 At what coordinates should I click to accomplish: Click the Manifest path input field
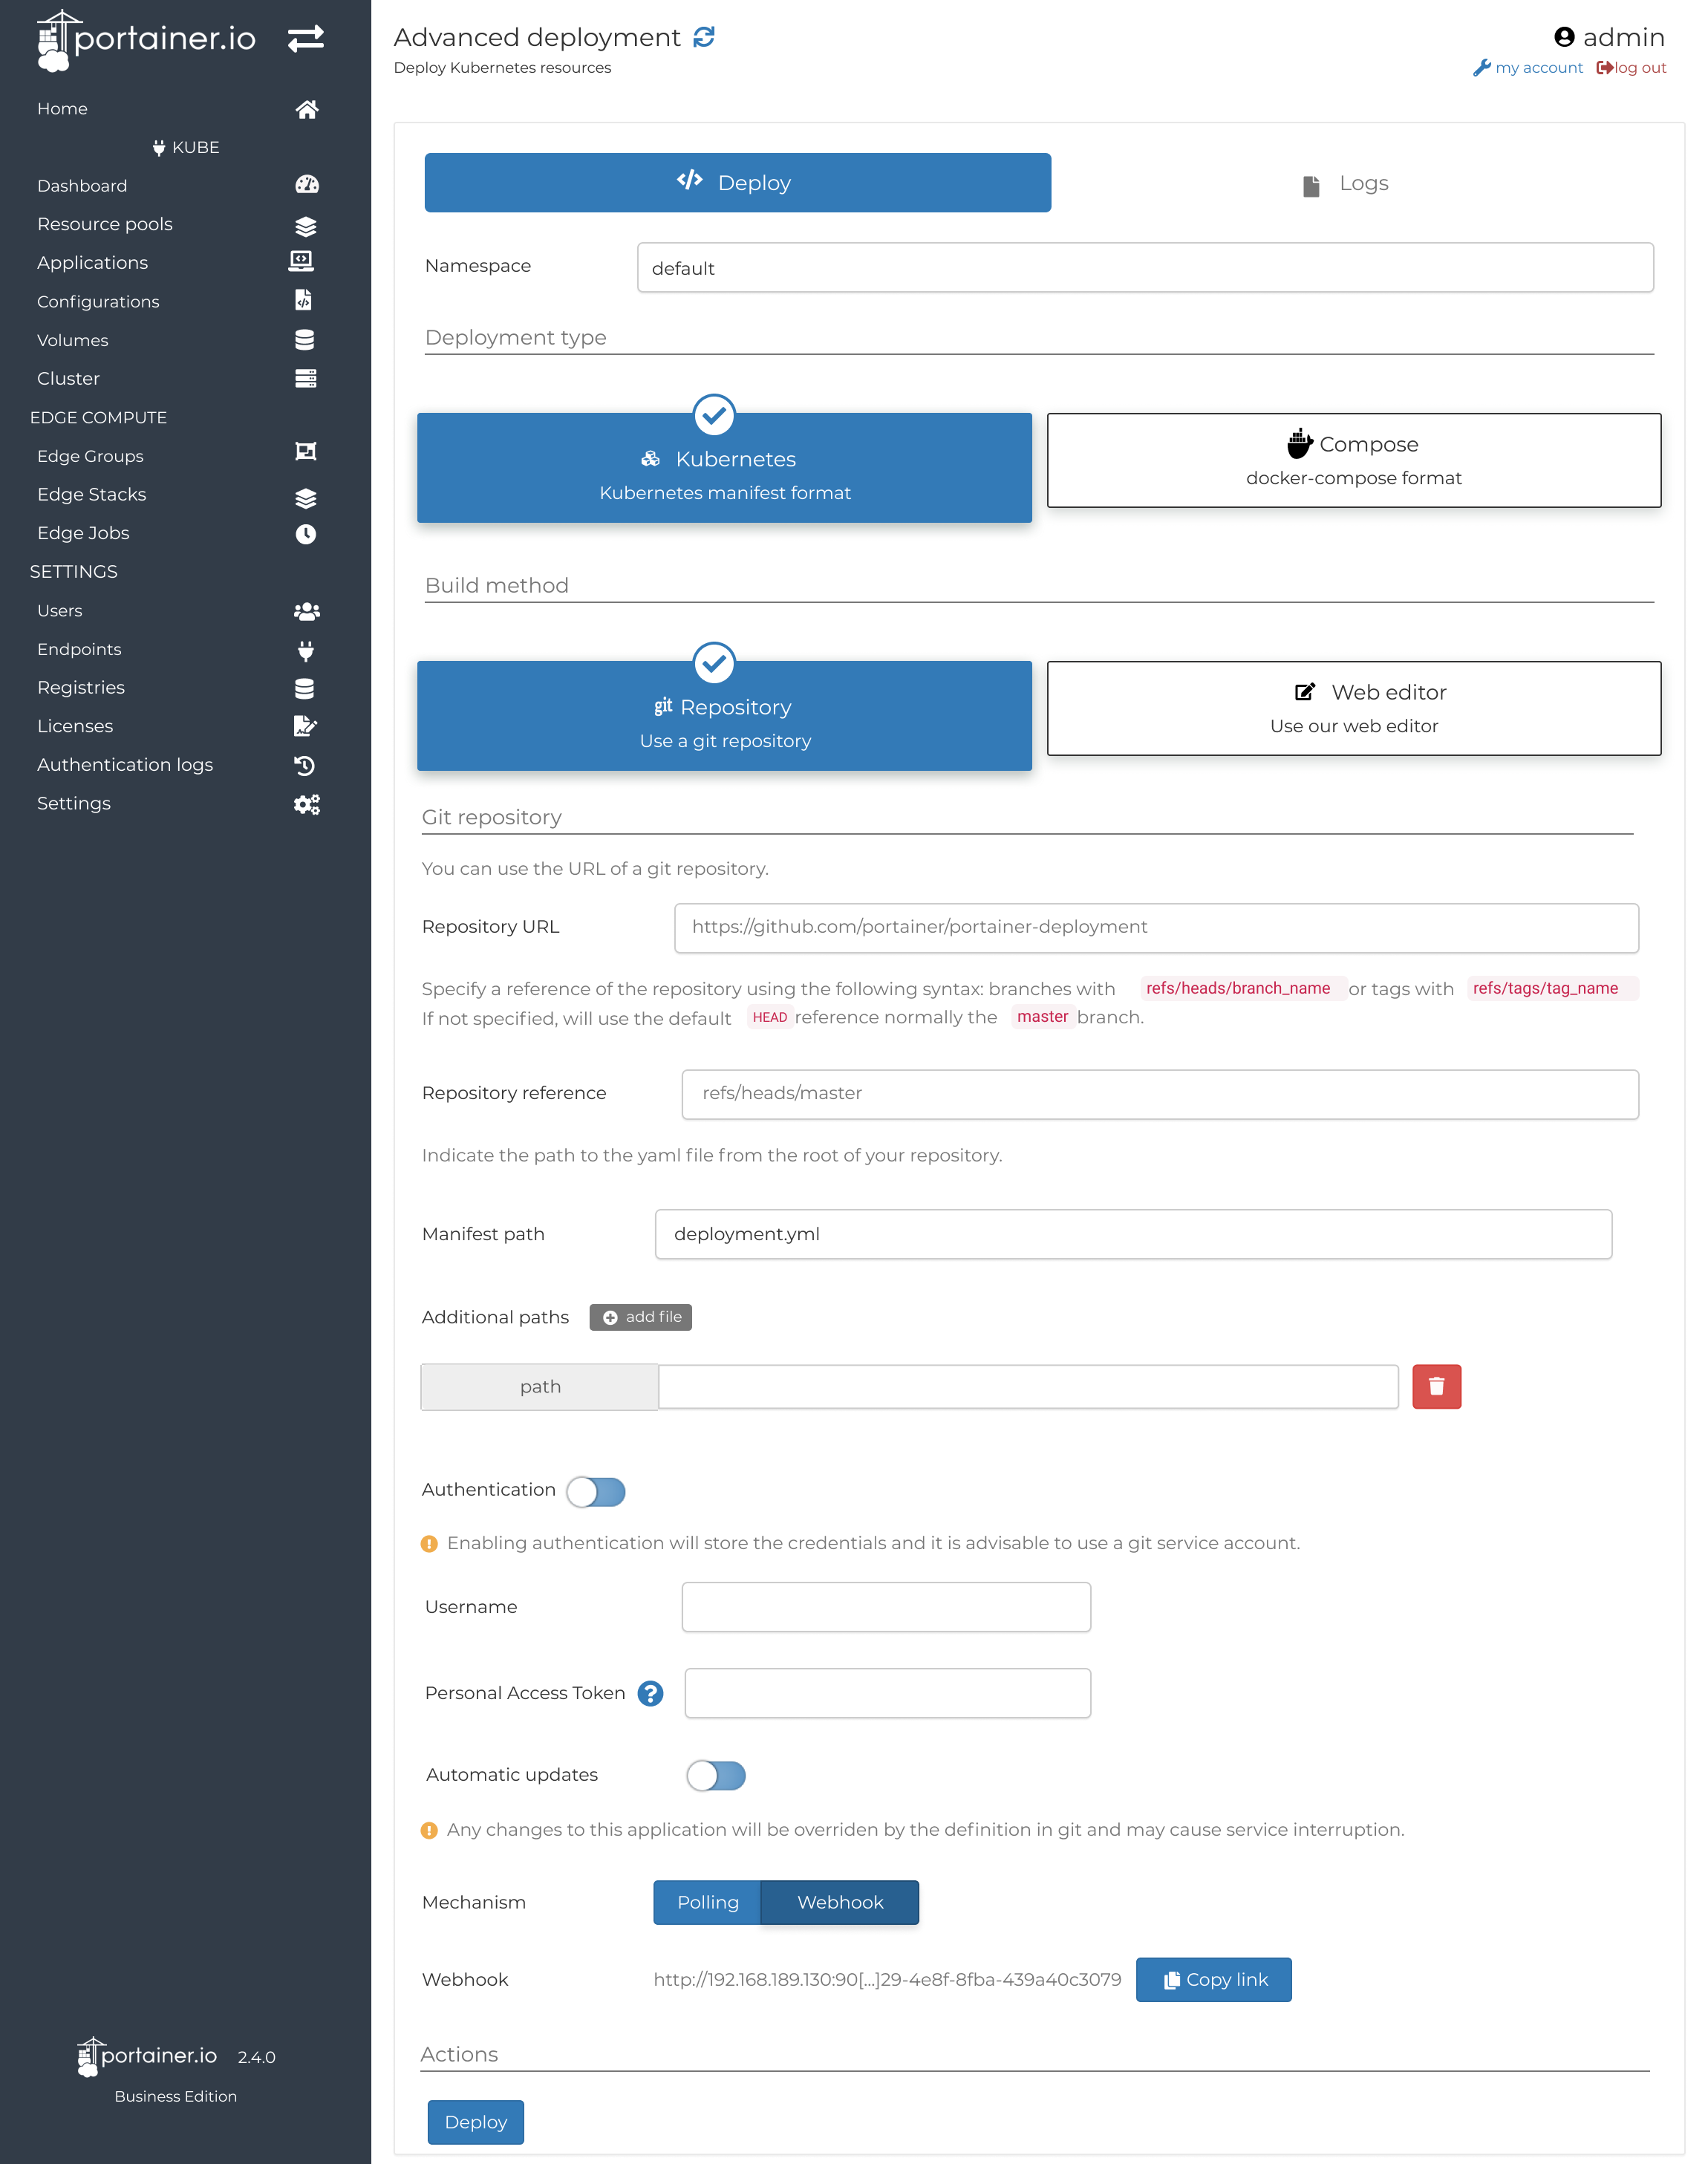1133,1233
